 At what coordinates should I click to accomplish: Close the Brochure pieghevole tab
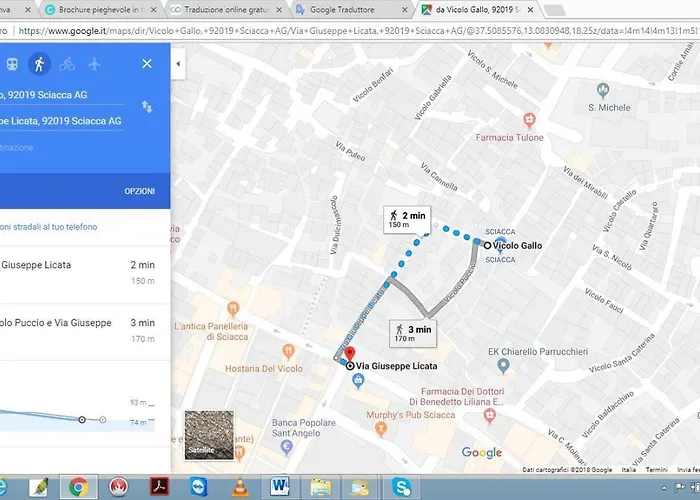(153, 9)
